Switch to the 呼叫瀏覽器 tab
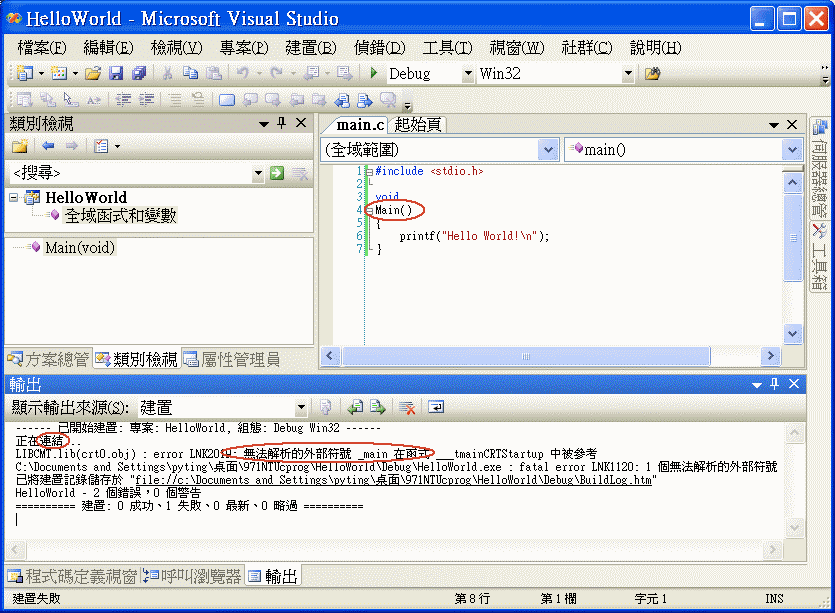This screenshot has height=613, width=835. 192,576
